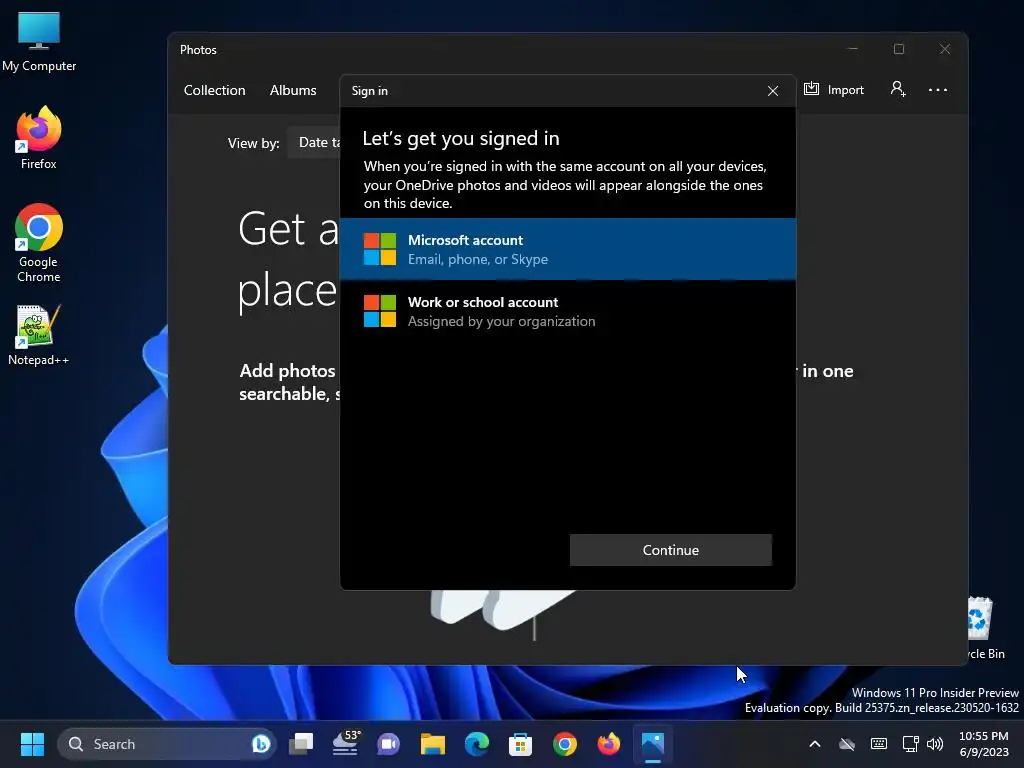Open the three-dot See more menu
Viewport: 1024px width, 768px height.
tap(938, 90)
